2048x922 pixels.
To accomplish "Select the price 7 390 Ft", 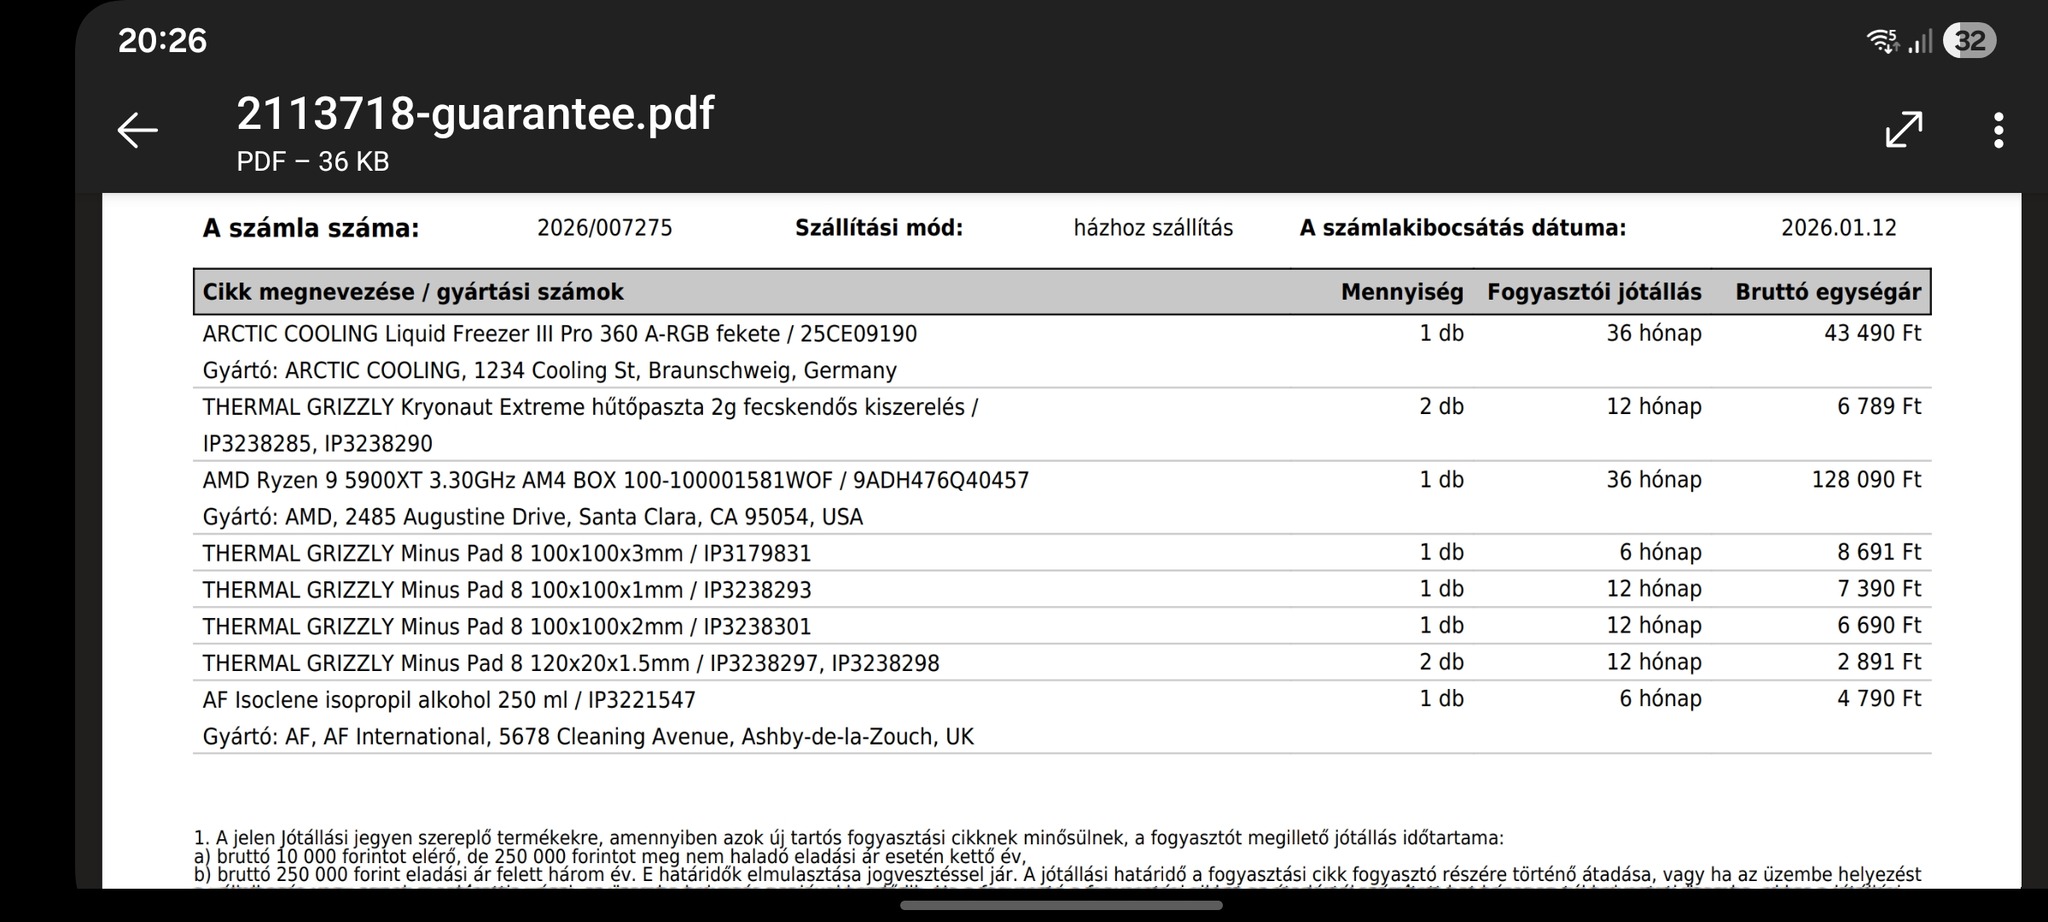I will click(x=1878, y=589).
